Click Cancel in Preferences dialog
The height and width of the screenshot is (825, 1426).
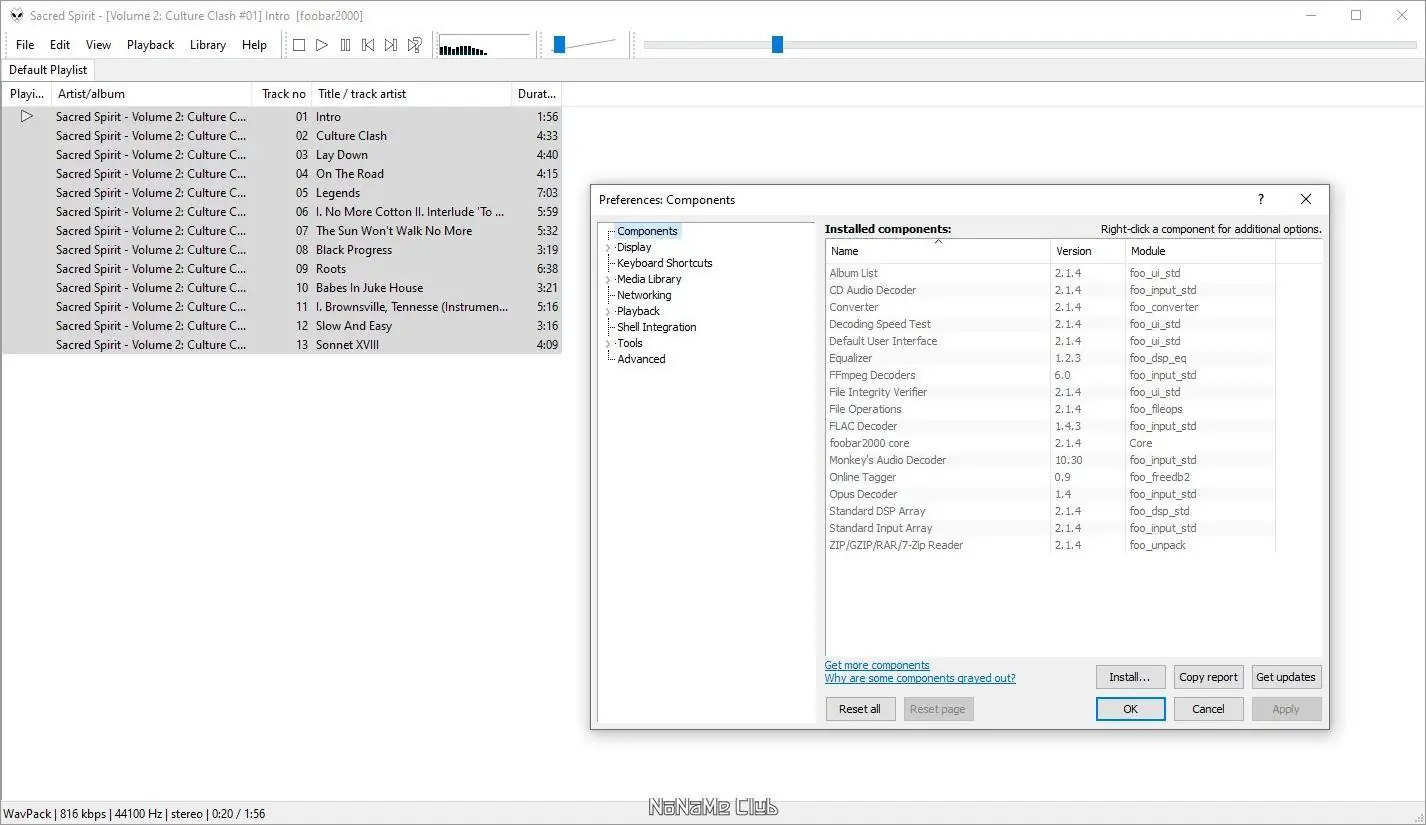click(1208, 709)
